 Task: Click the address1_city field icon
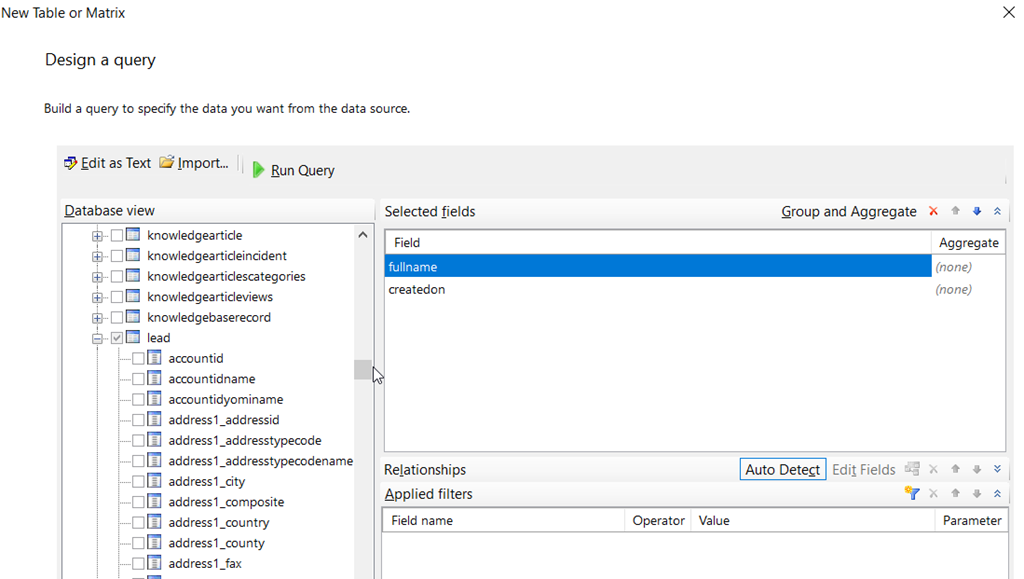click(154, 480)
